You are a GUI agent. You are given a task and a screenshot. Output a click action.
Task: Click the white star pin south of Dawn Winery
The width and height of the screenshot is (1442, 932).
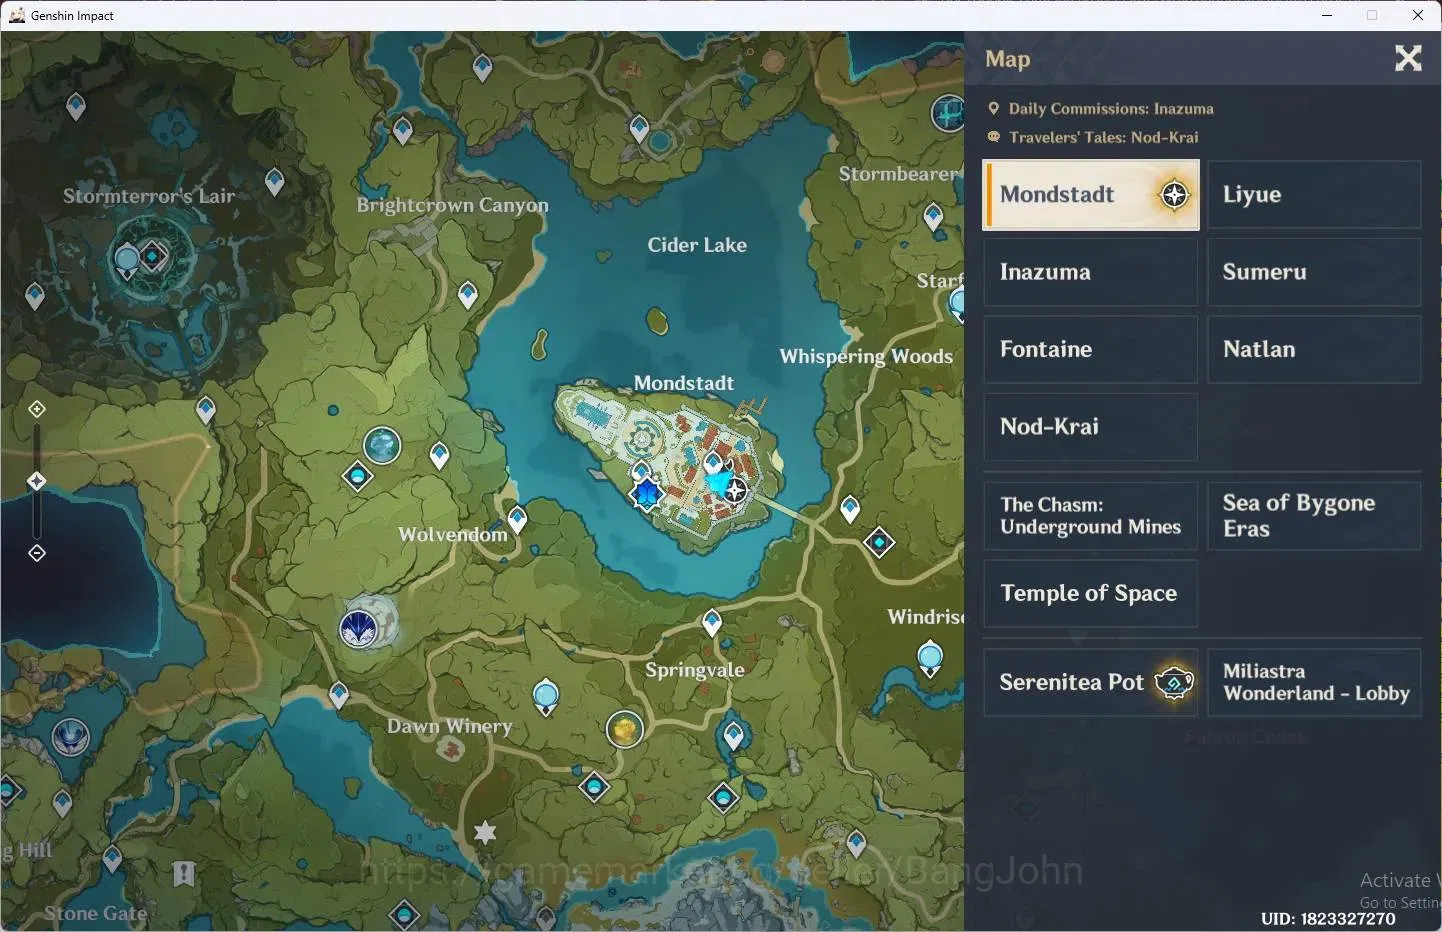(485, 832)
